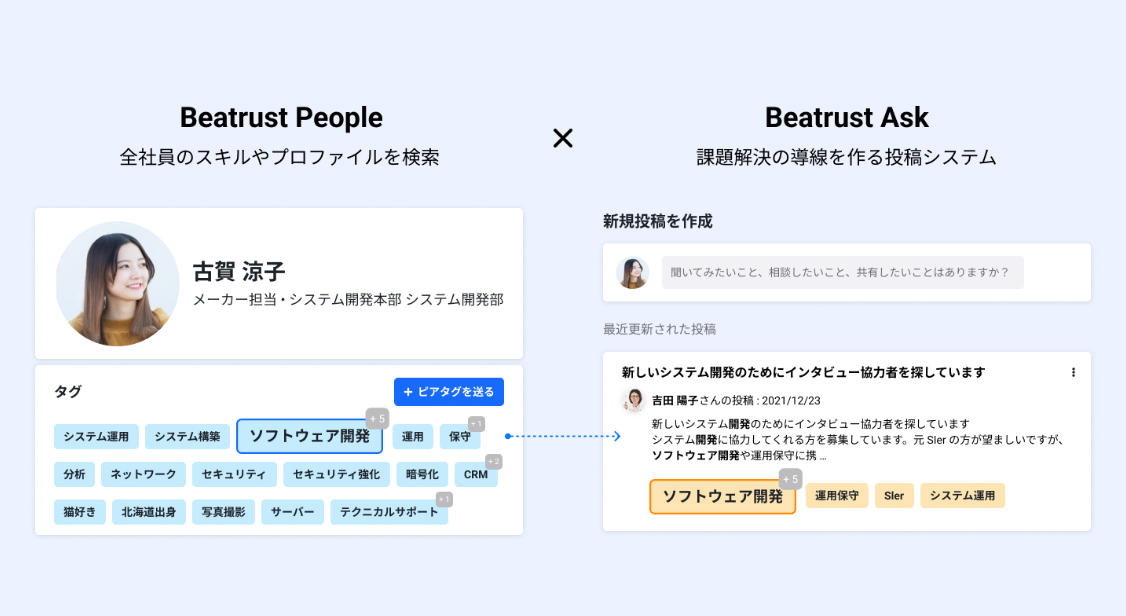Click the +5 badge on the blue ソフトウェア開発 tag
Image resolution: width=1126 pixels, height=616 pixels.
click(377, 418)
